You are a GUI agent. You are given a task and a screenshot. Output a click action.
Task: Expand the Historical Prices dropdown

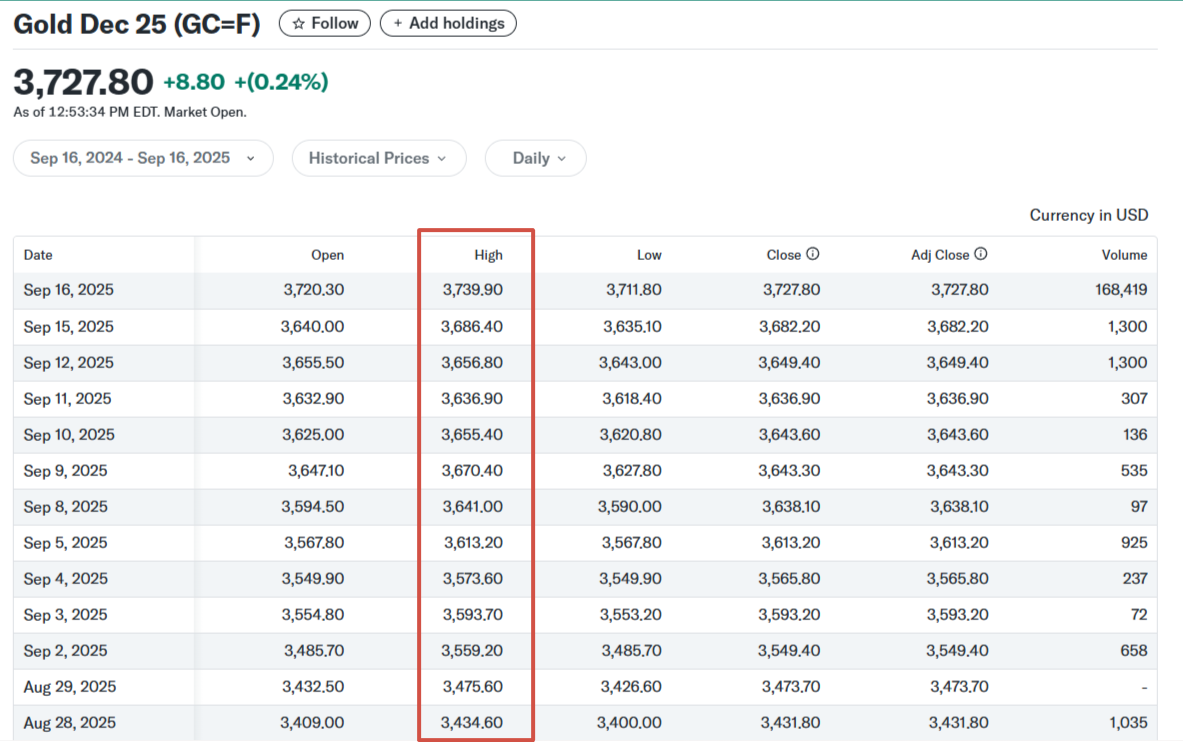click(379, 158)
